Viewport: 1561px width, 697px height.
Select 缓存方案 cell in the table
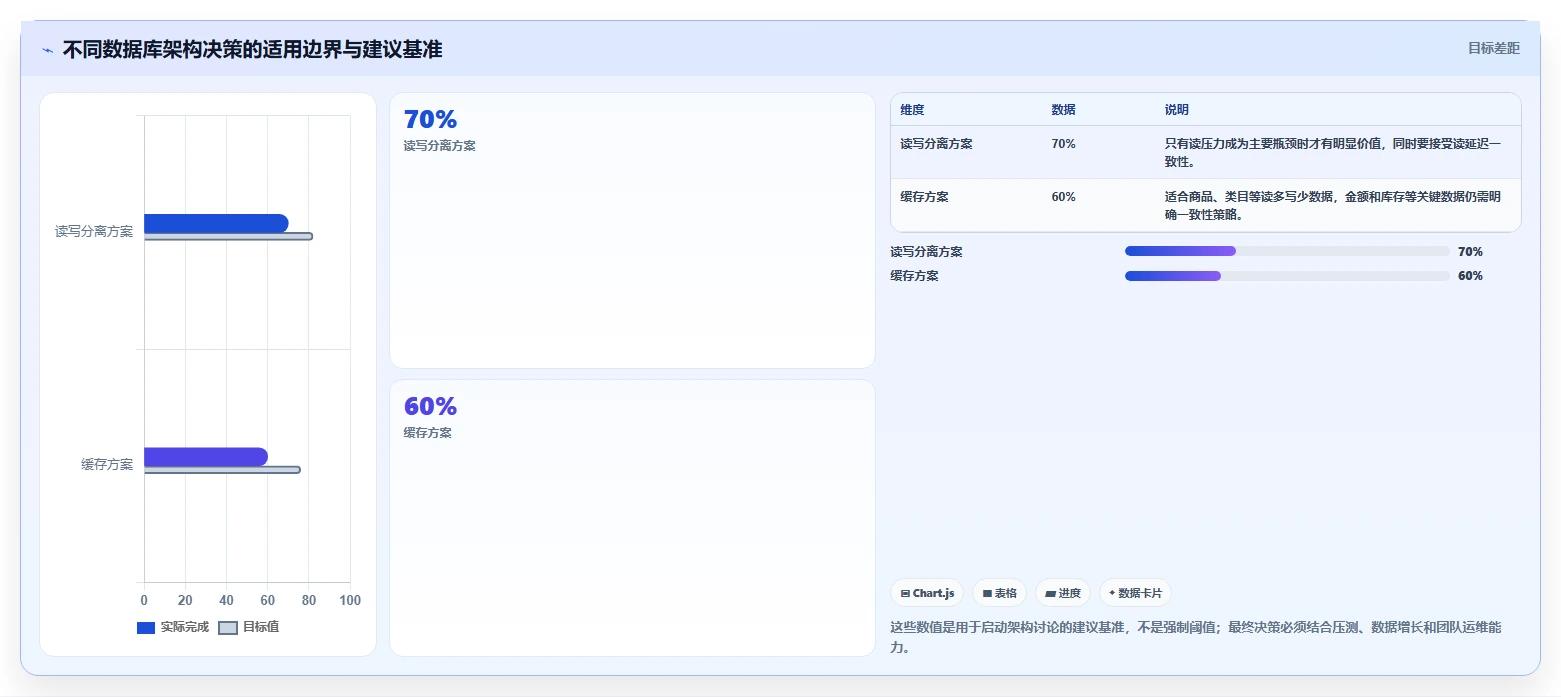tap(924, 197)
